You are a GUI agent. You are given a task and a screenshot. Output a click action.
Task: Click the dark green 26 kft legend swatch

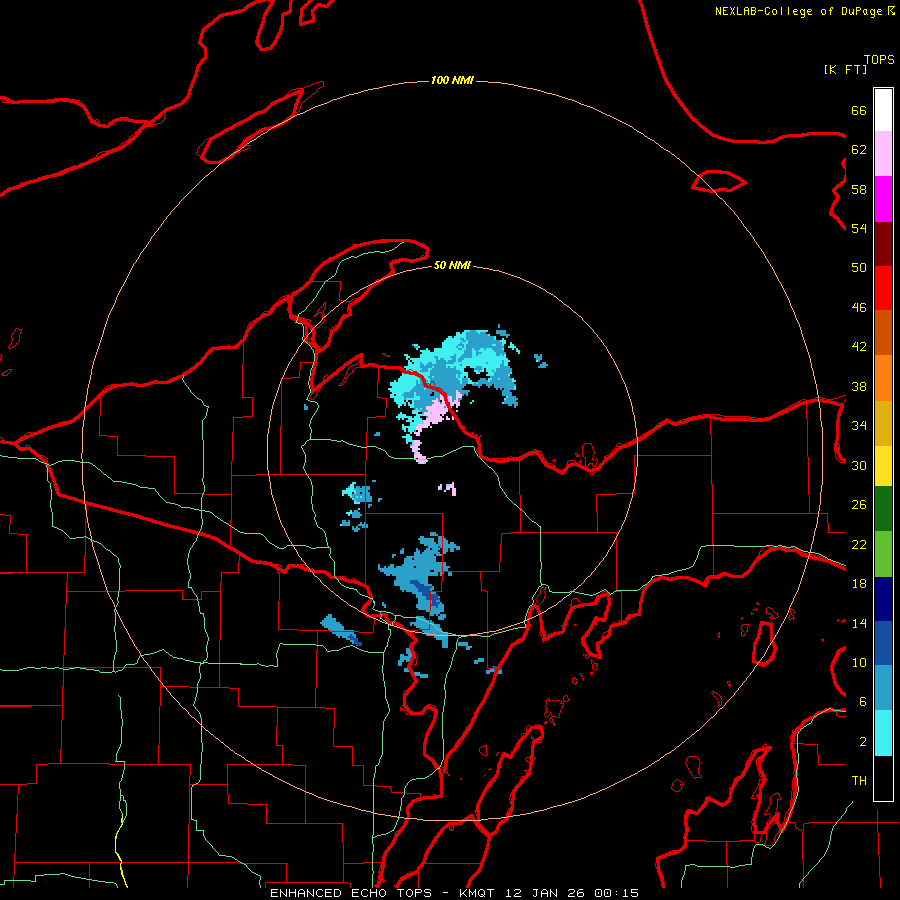[883, 509]
